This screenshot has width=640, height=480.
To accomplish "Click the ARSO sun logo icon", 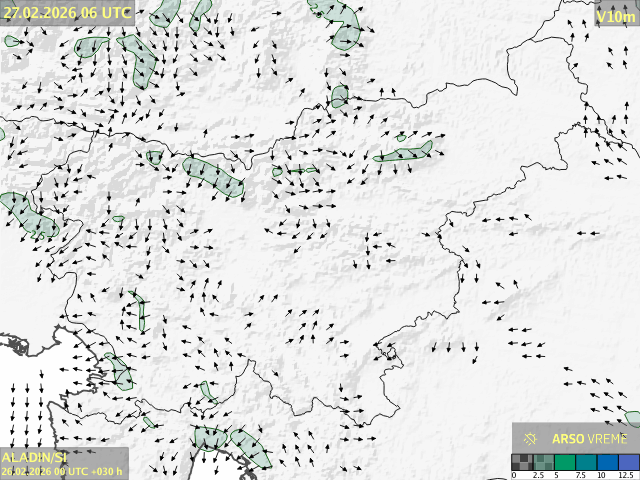I will click(x=530, y=438).
